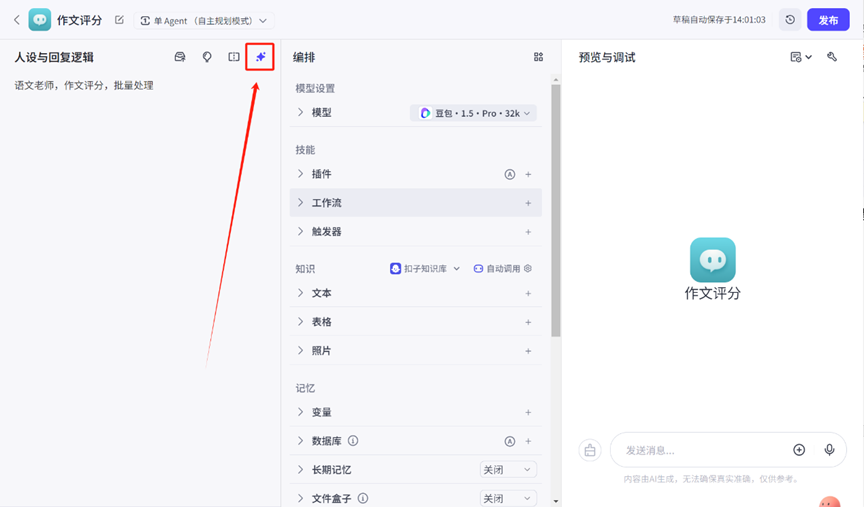Click the debug wrench icon in 预览与调试
Screen dimensions: 864x507
click(832, 57)
